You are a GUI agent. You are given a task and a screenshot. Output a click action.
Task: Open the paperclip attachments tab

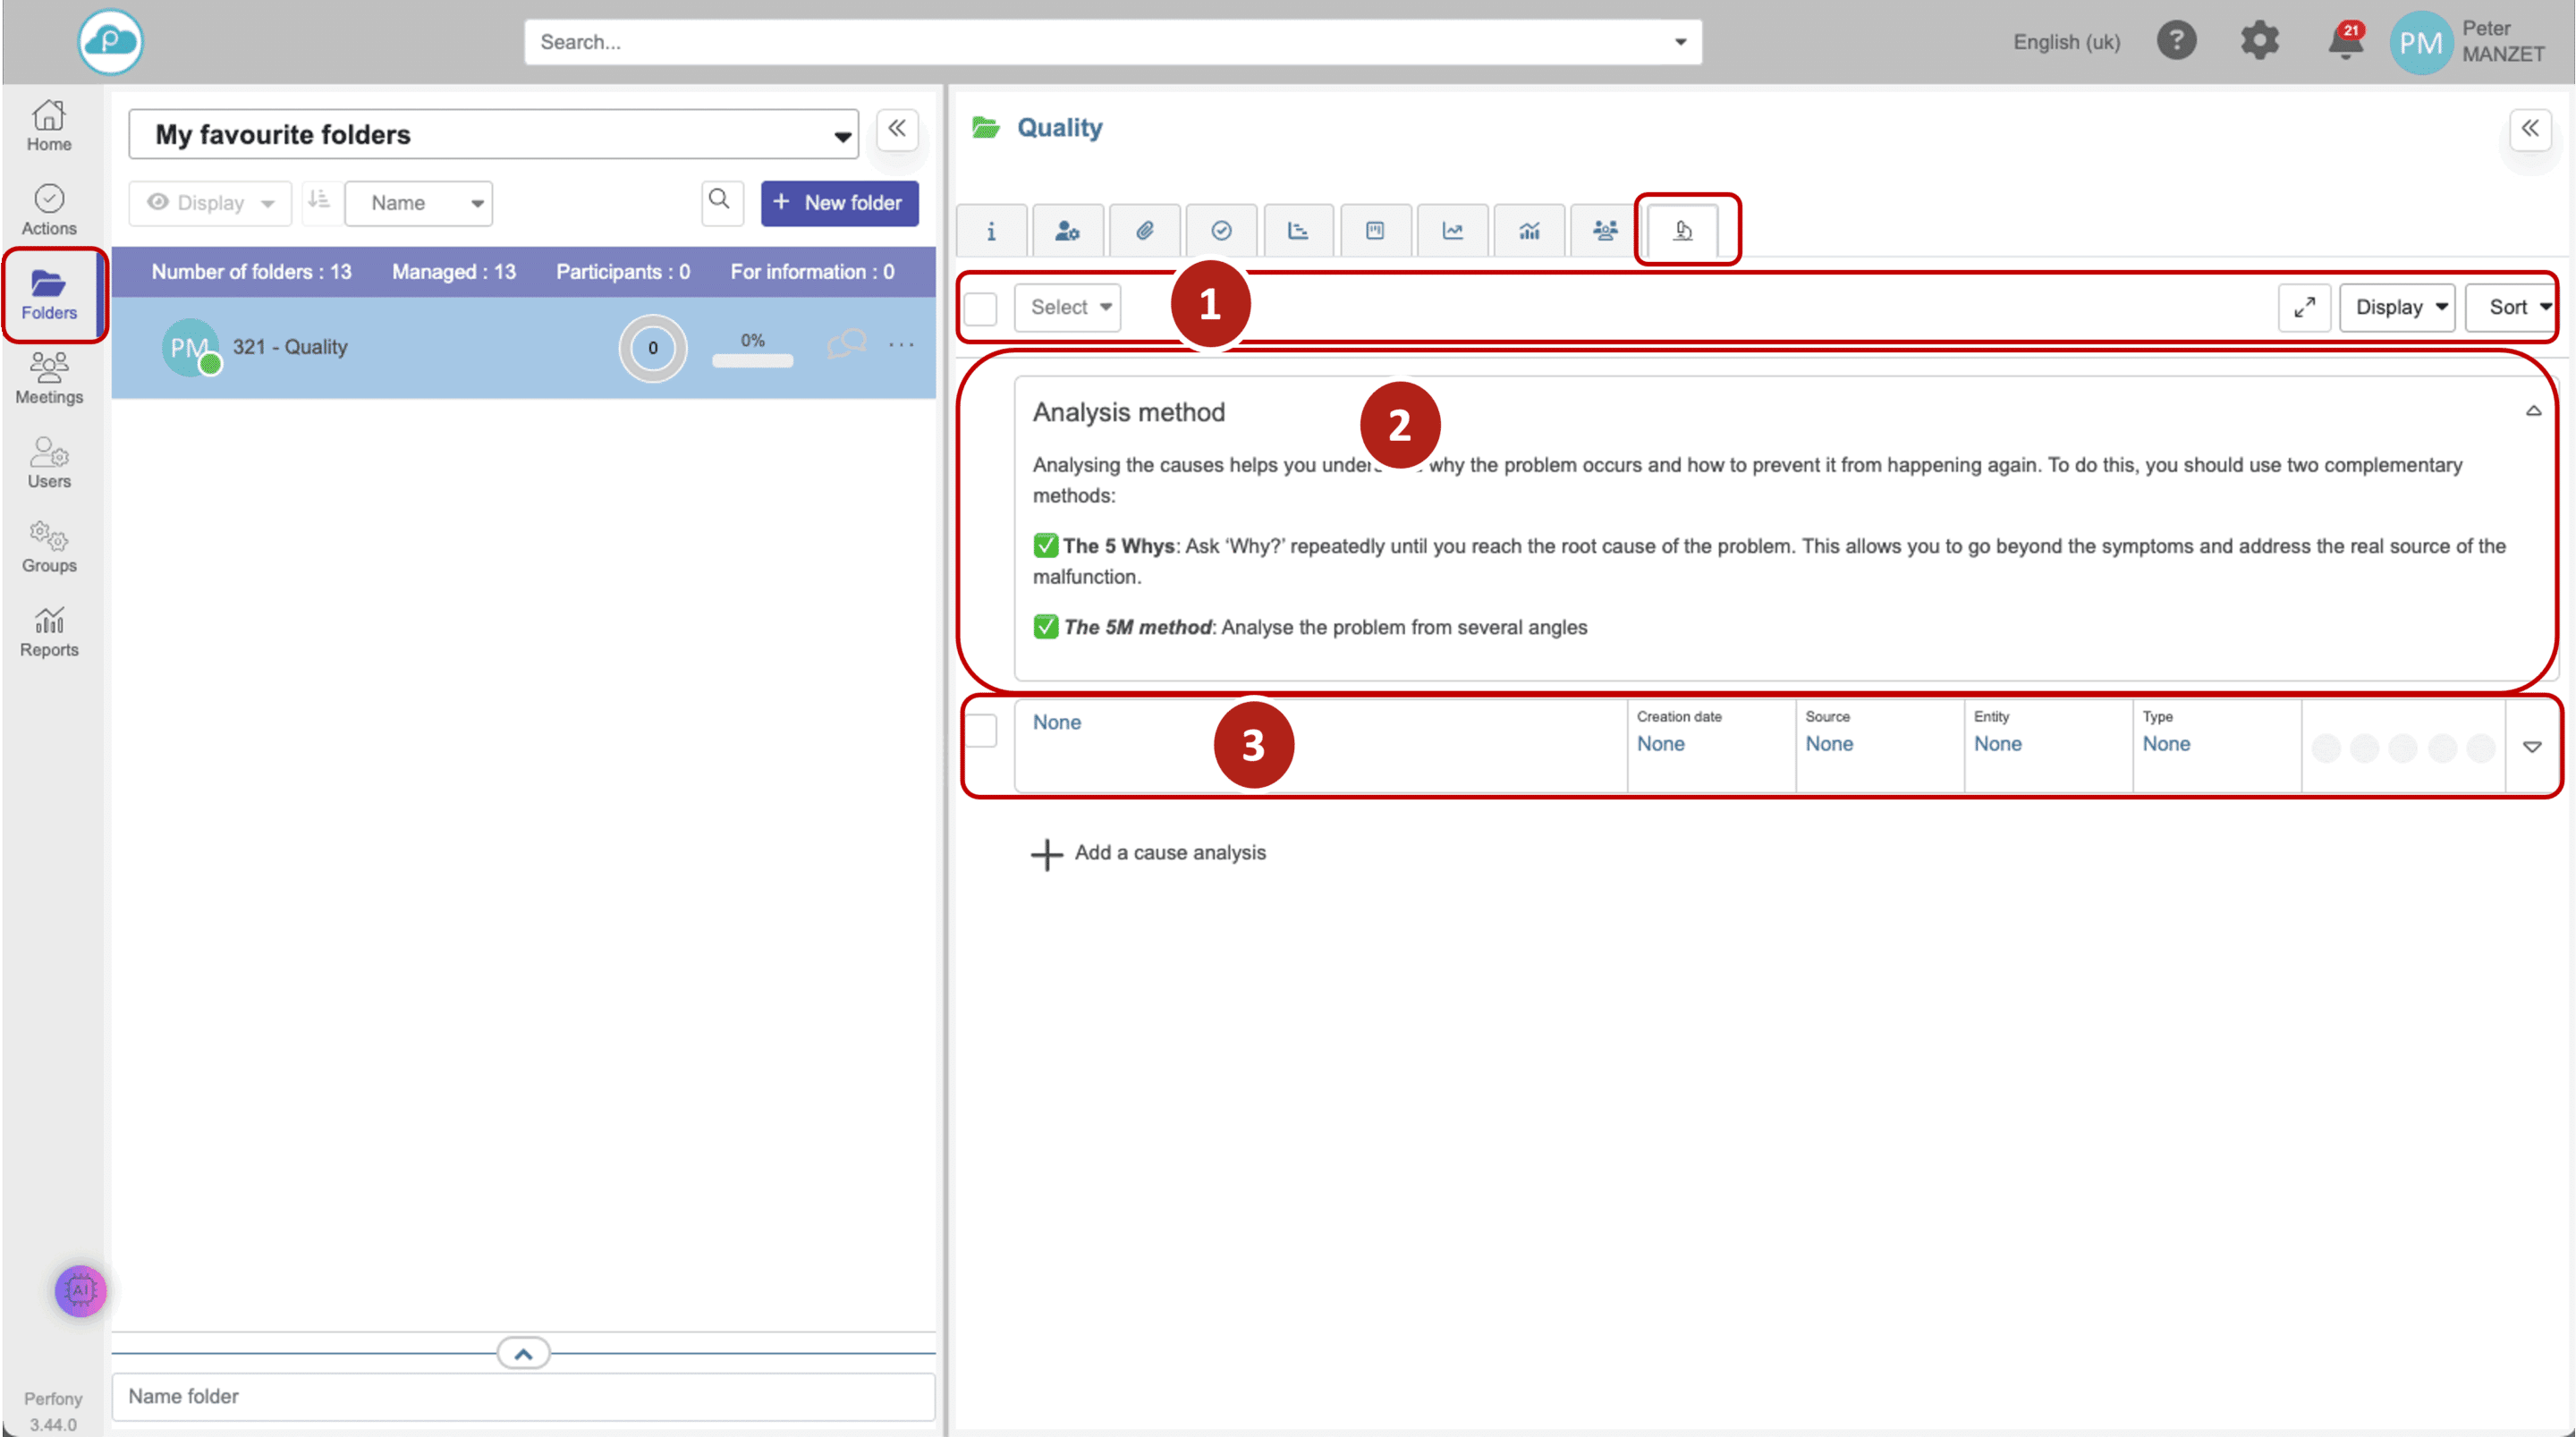1145,231
